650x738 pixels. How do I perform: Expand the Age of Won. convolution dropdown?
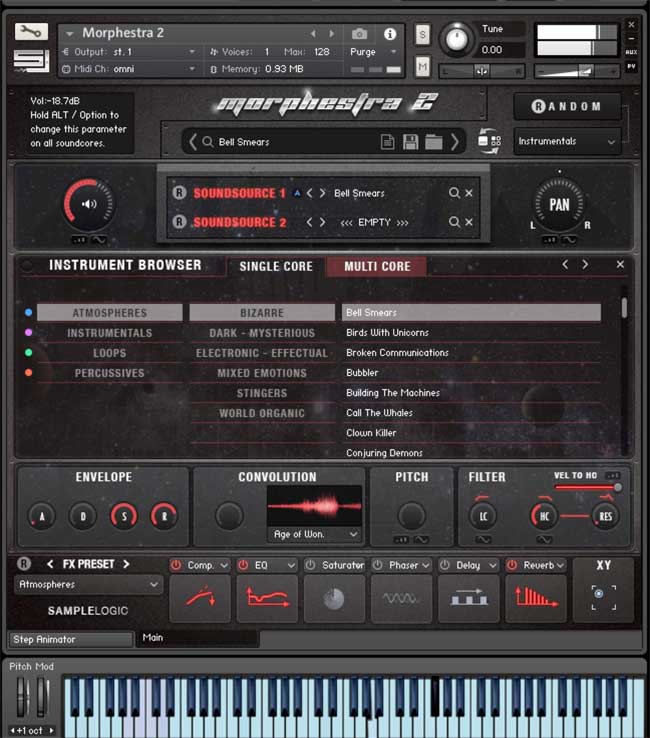click(314, 535)
